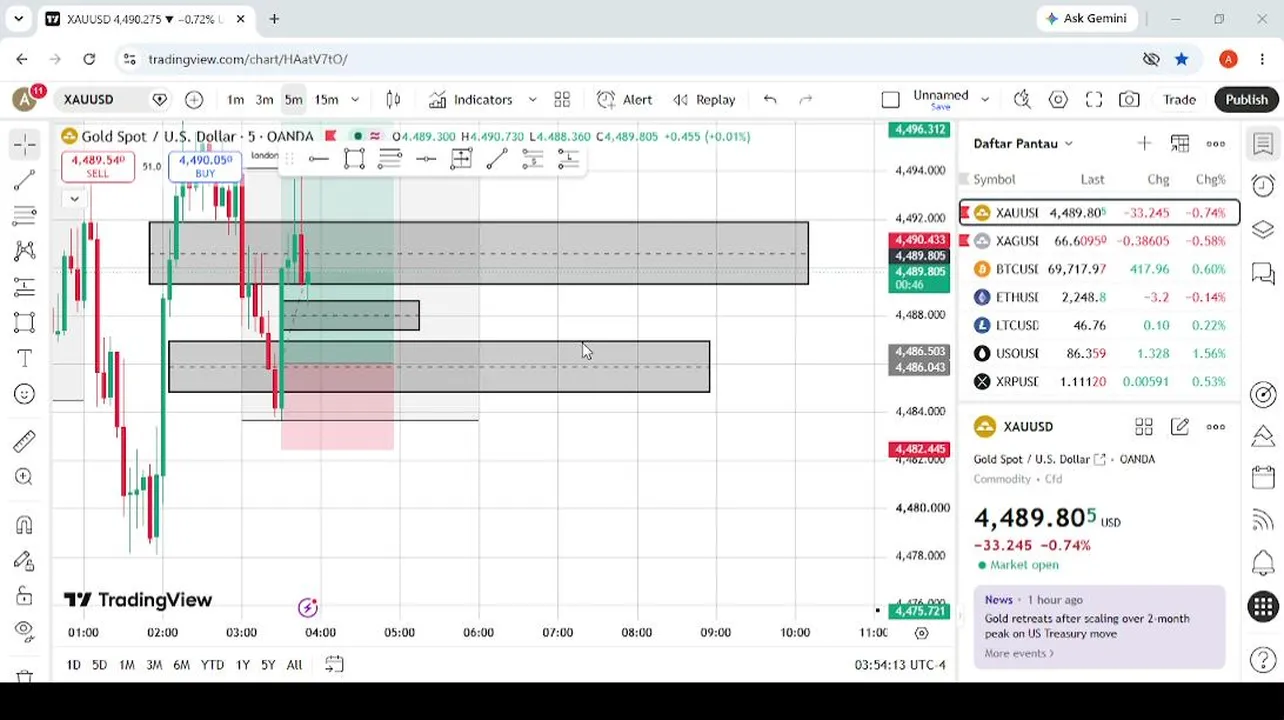Open the More events link

pos(1018,653)
